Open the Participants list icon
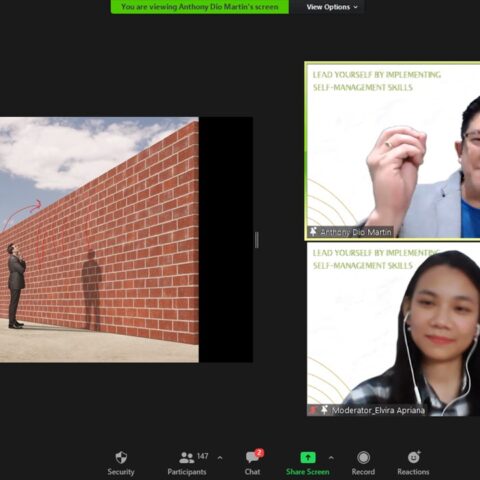 (186, 458)
